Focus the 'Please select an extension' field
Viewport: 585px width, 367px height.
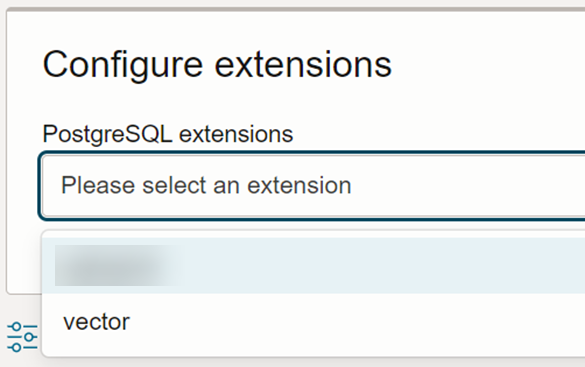(x=313, y=186)
